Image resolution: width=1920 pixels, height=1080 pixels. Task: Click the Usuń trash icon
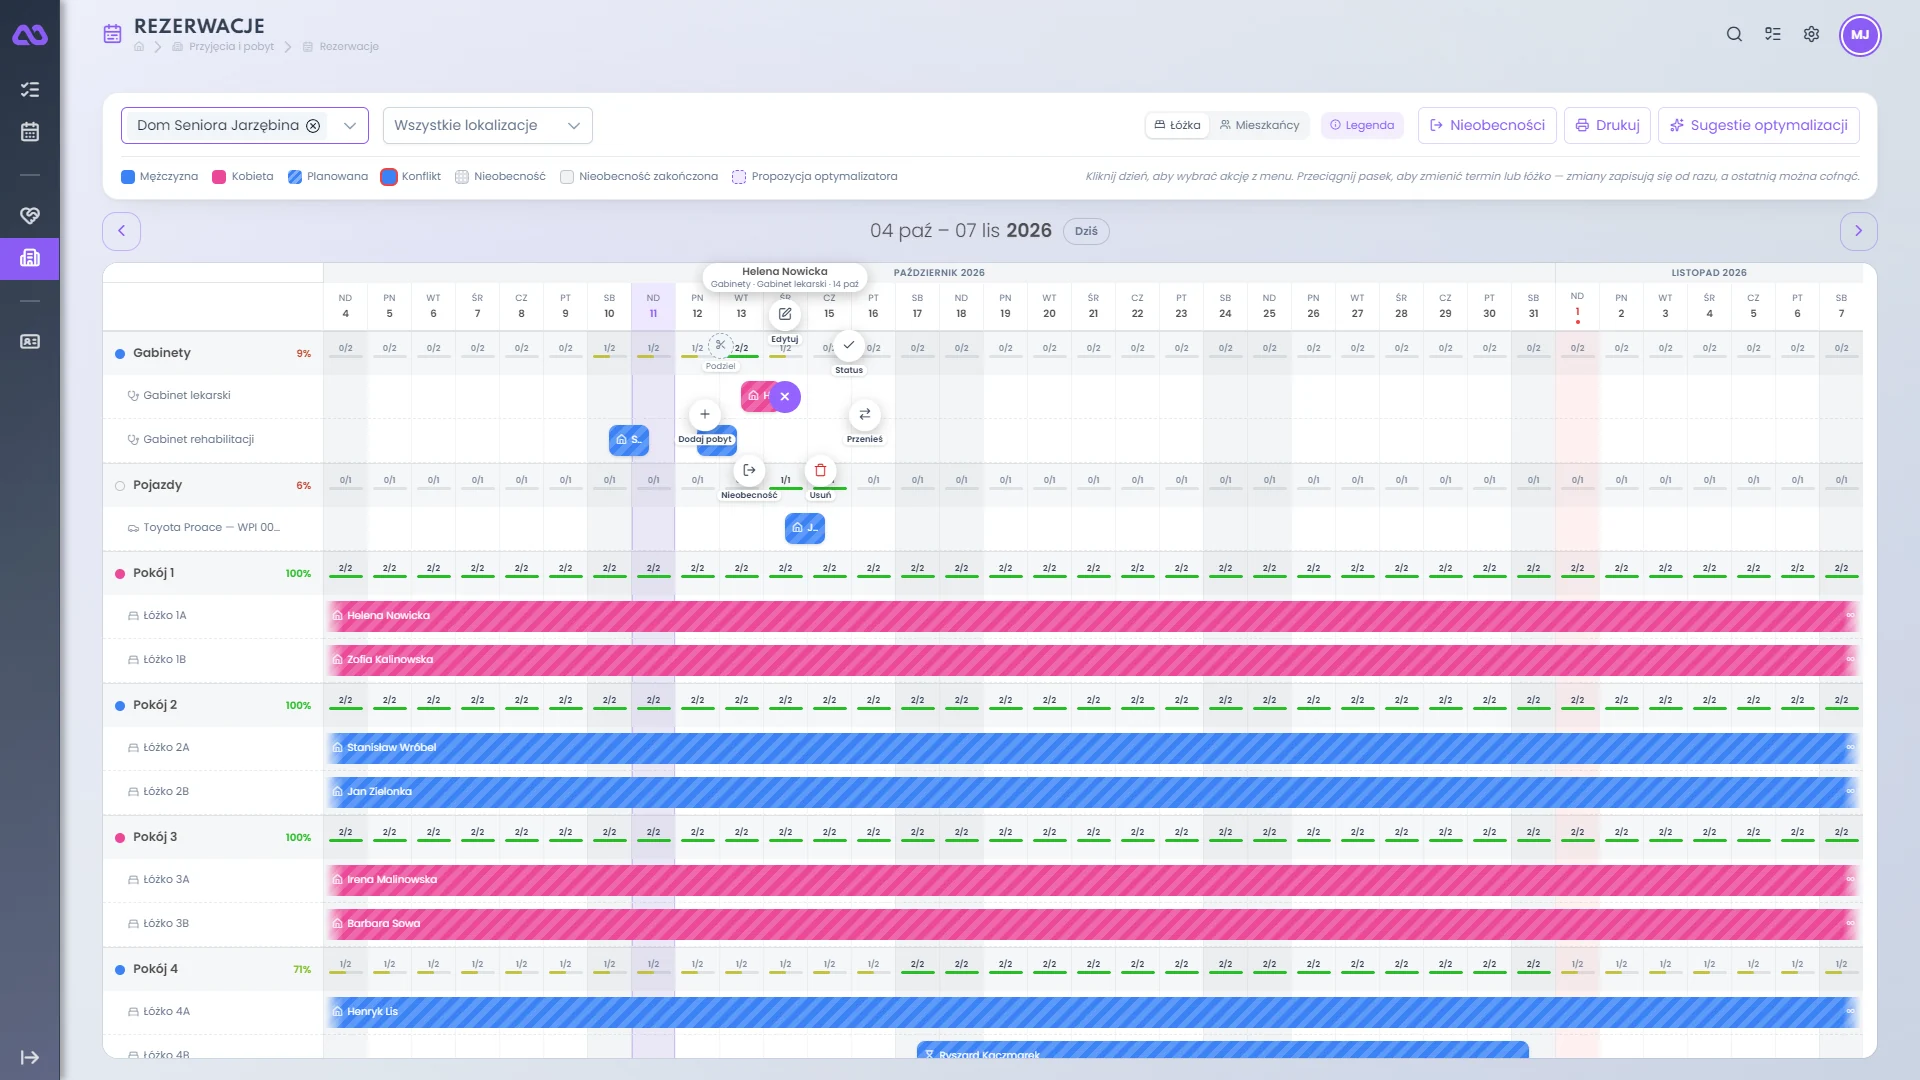point(820,470)
